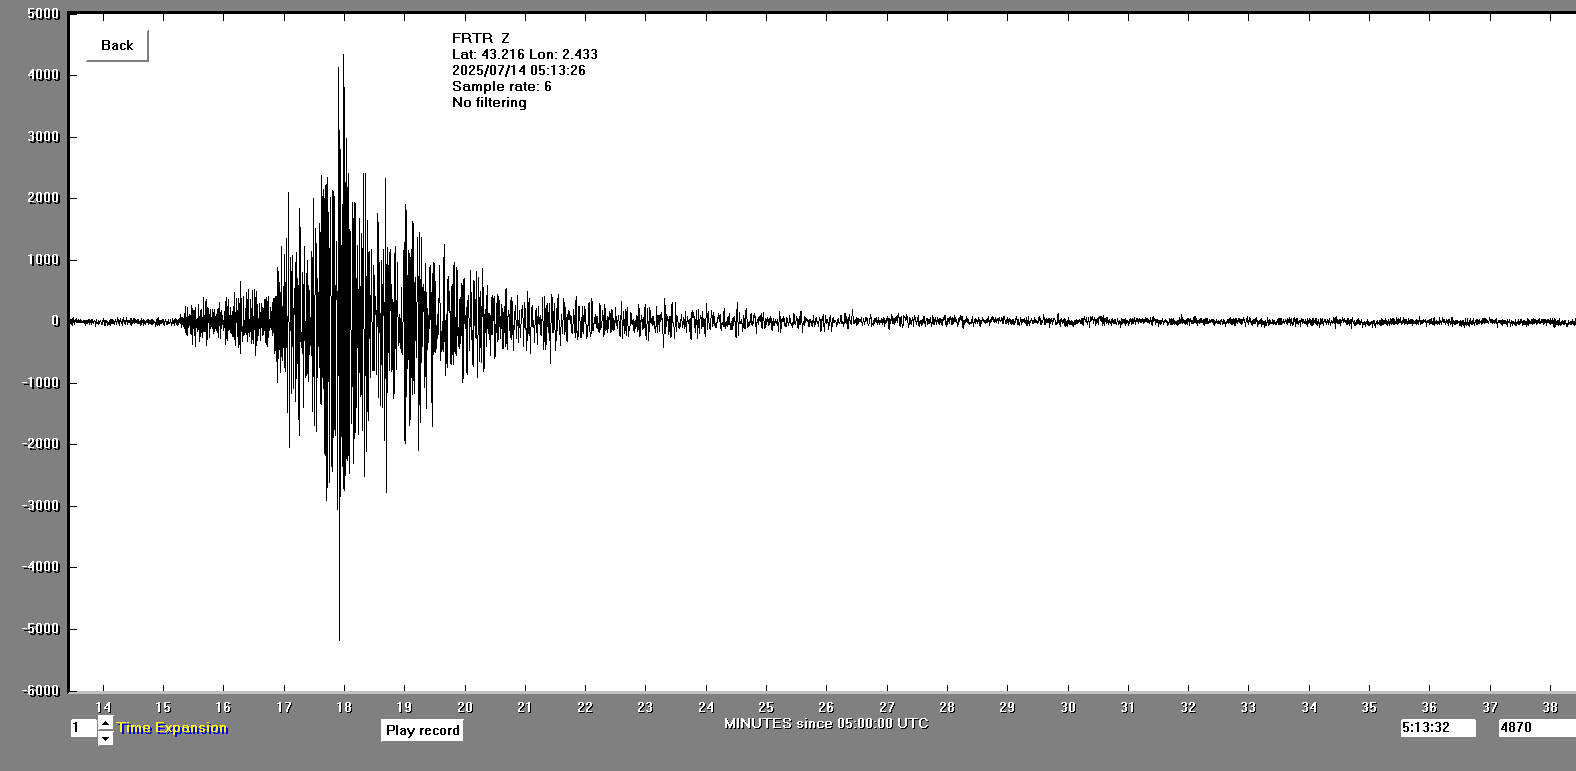This screenshot has width=1576, height=771.
Task: Click the 17 minute tick label
Action: click(x=284, y=707)
